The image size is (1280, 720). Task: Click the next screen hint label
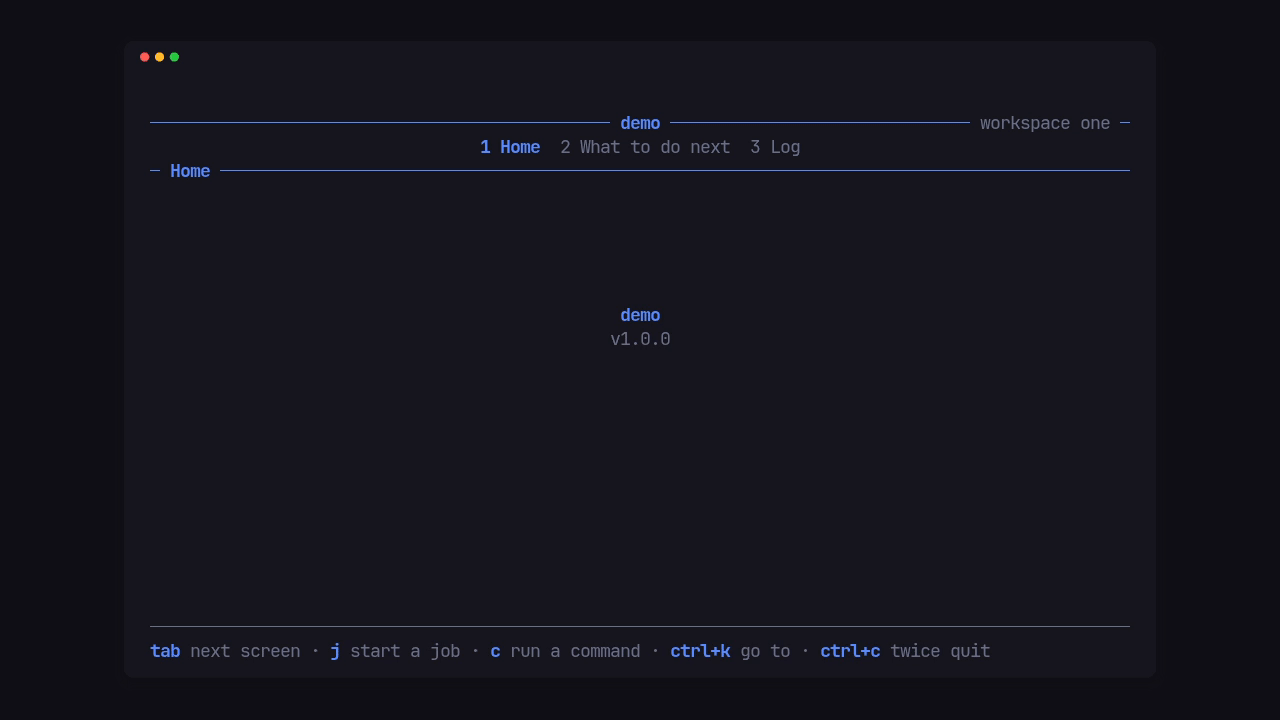(x=245, y=651)
